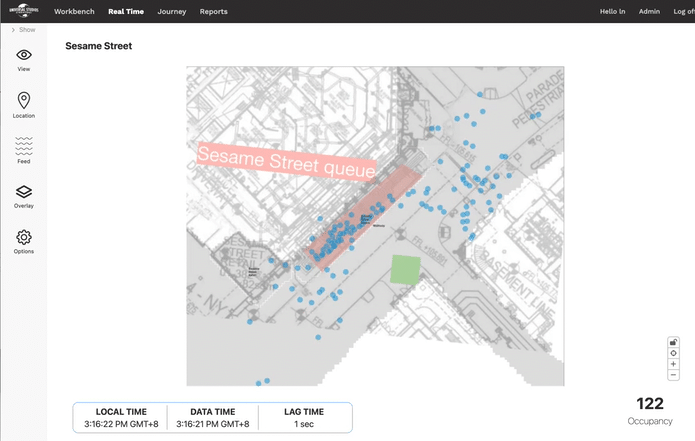695x441 pixels.
Task: Open the Overlay layers icon
Action: 24,191
